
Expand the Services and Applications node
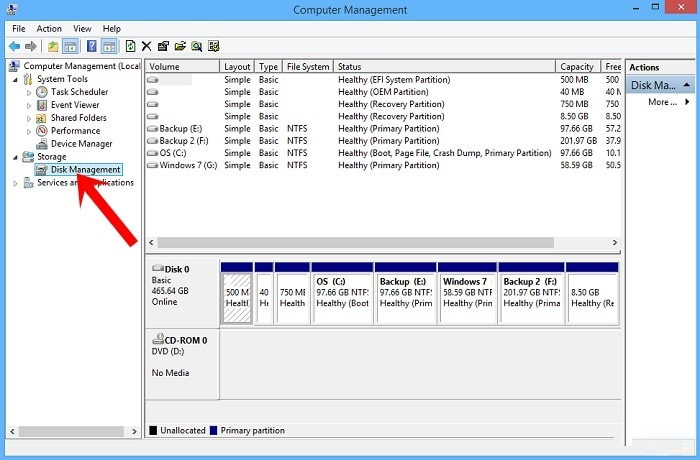point(15,183)
